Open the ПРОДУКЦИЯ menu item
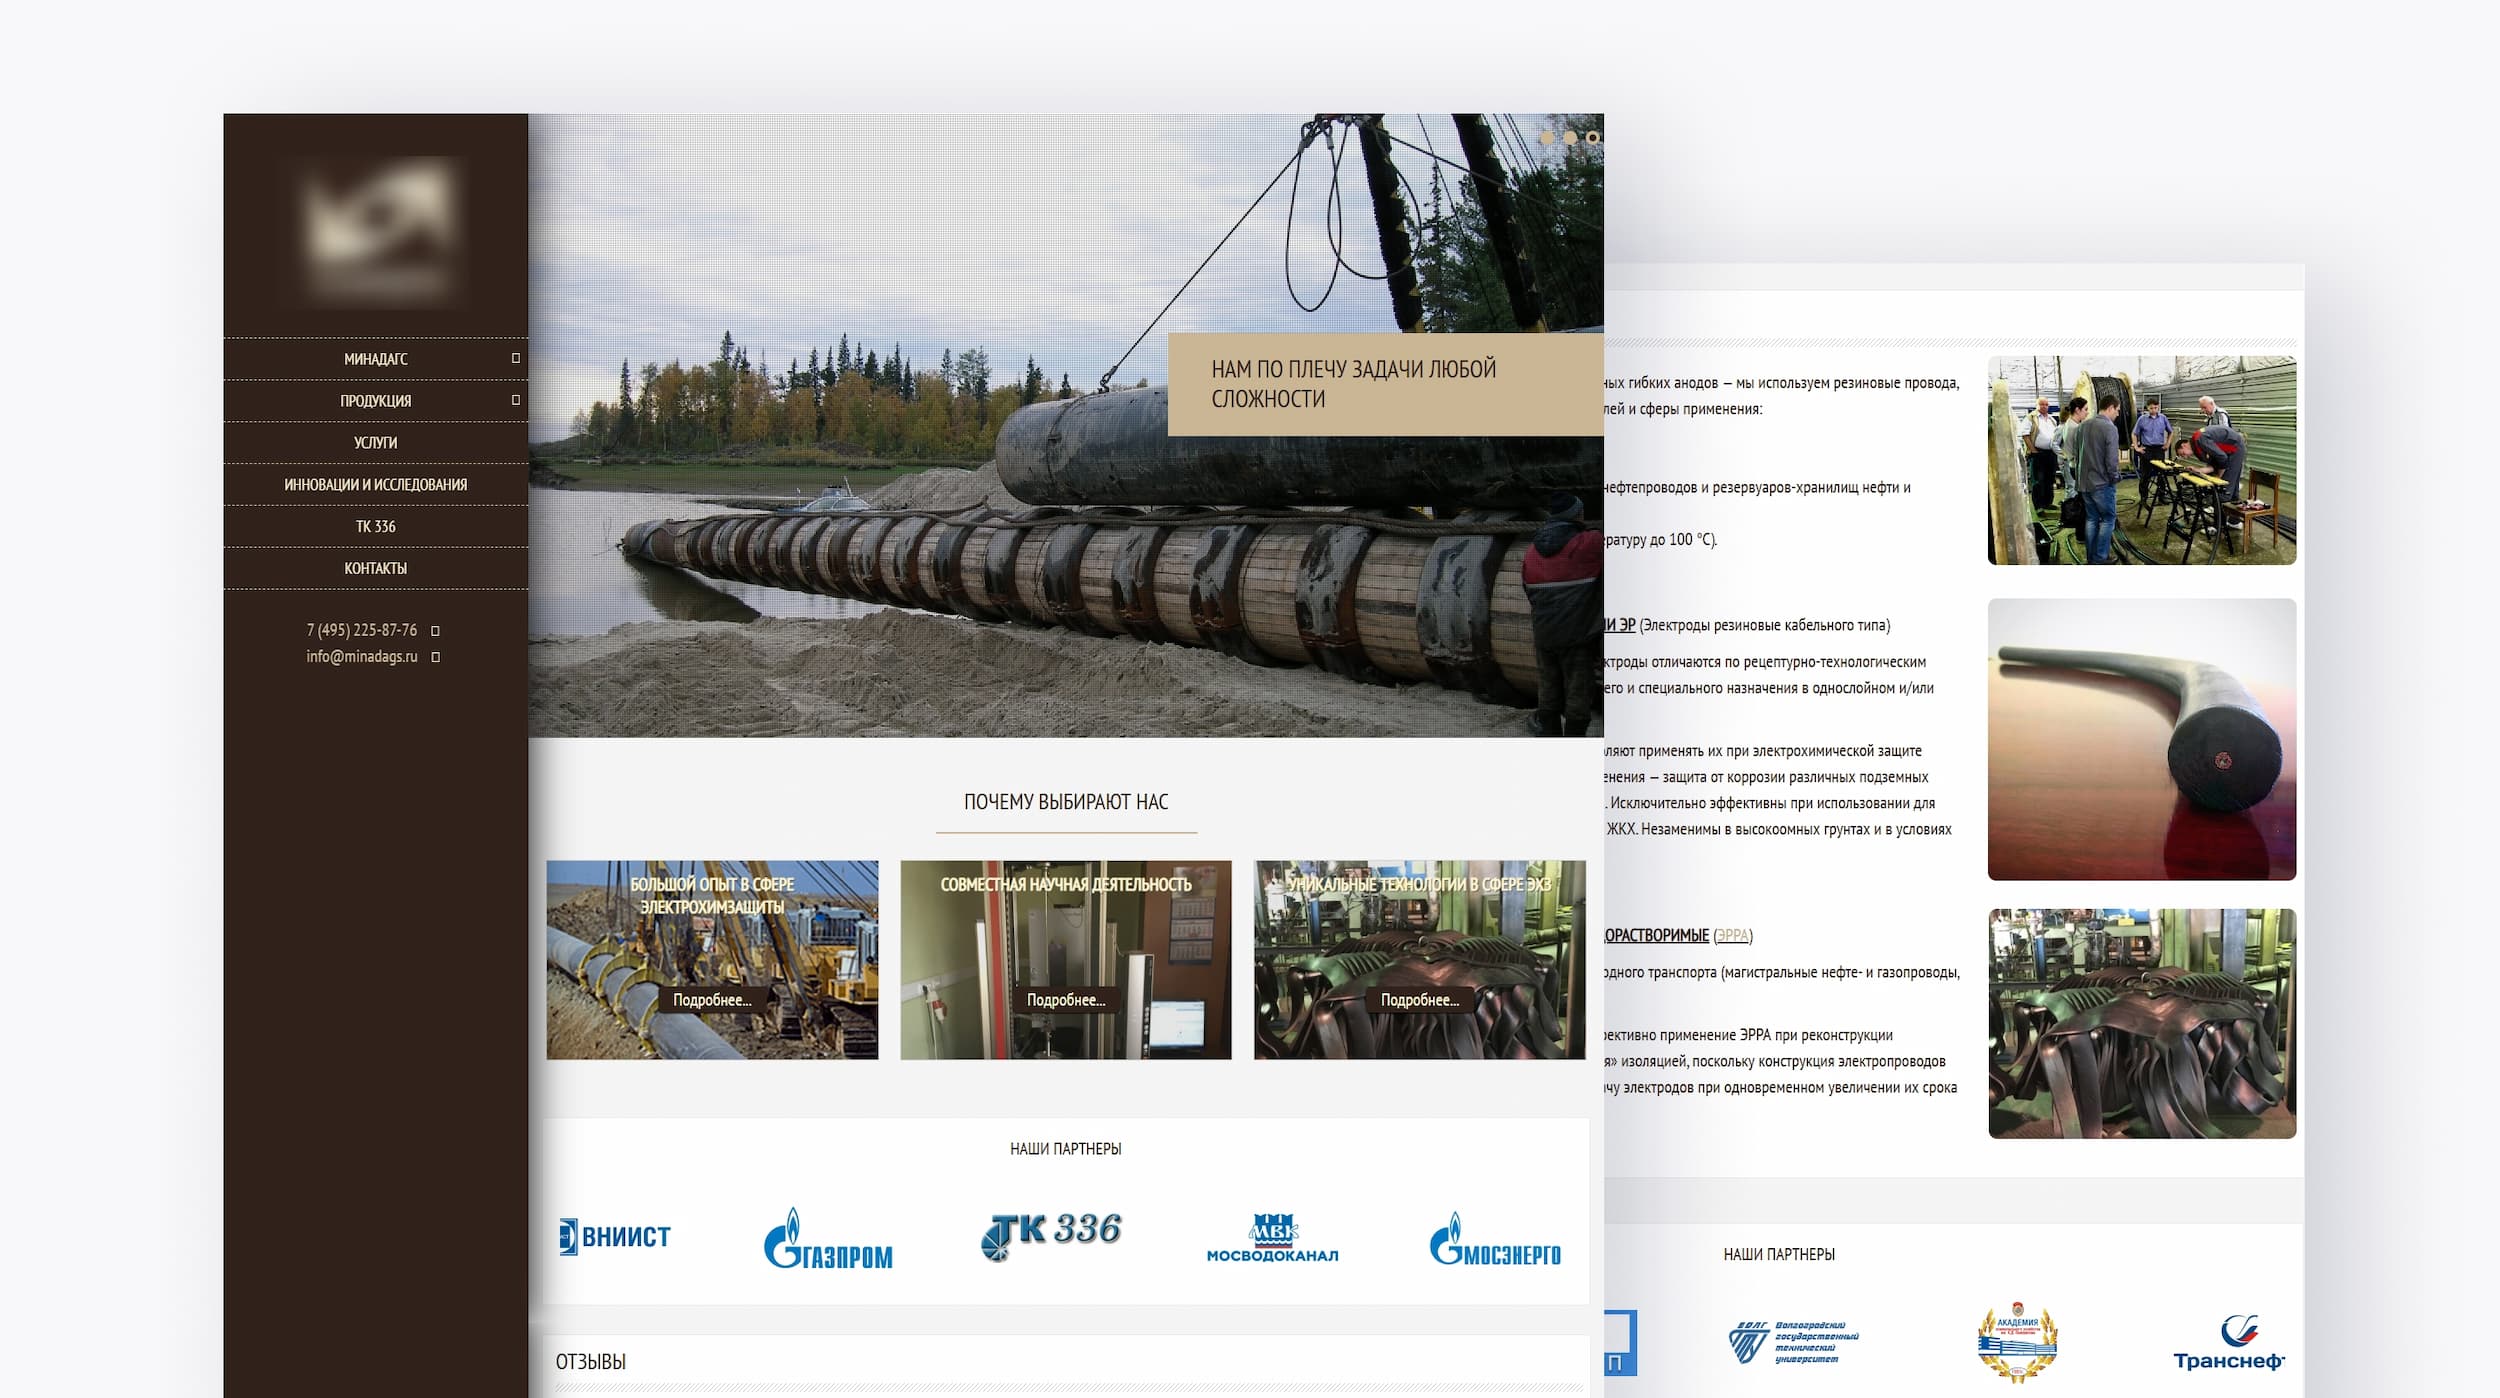 point(375,401)
